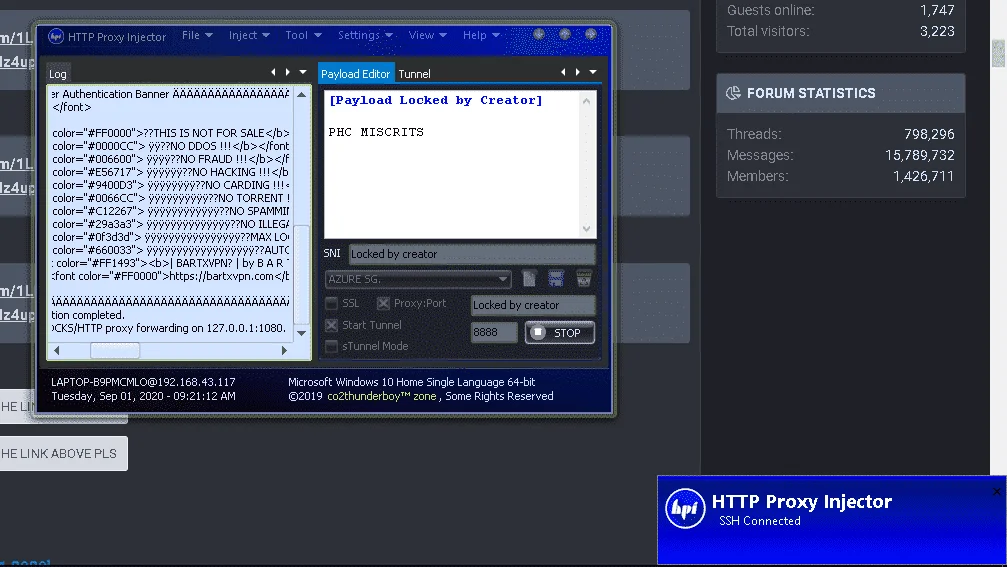This screenshot has height=567, width=1007.
Task: Click the proxy Locked by creator field
Action: (x=532, y=305)
